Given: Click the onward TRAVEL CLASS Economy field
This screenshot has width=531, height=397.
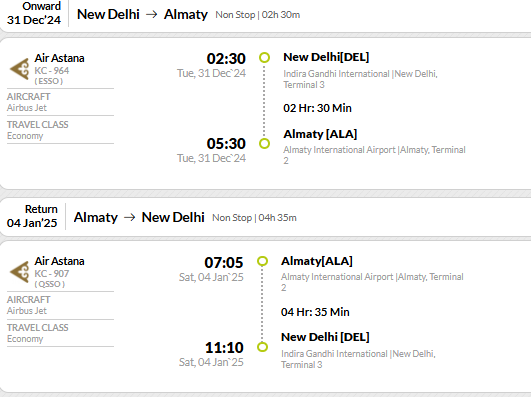Looking at the screenshot, I should [60, 130].
